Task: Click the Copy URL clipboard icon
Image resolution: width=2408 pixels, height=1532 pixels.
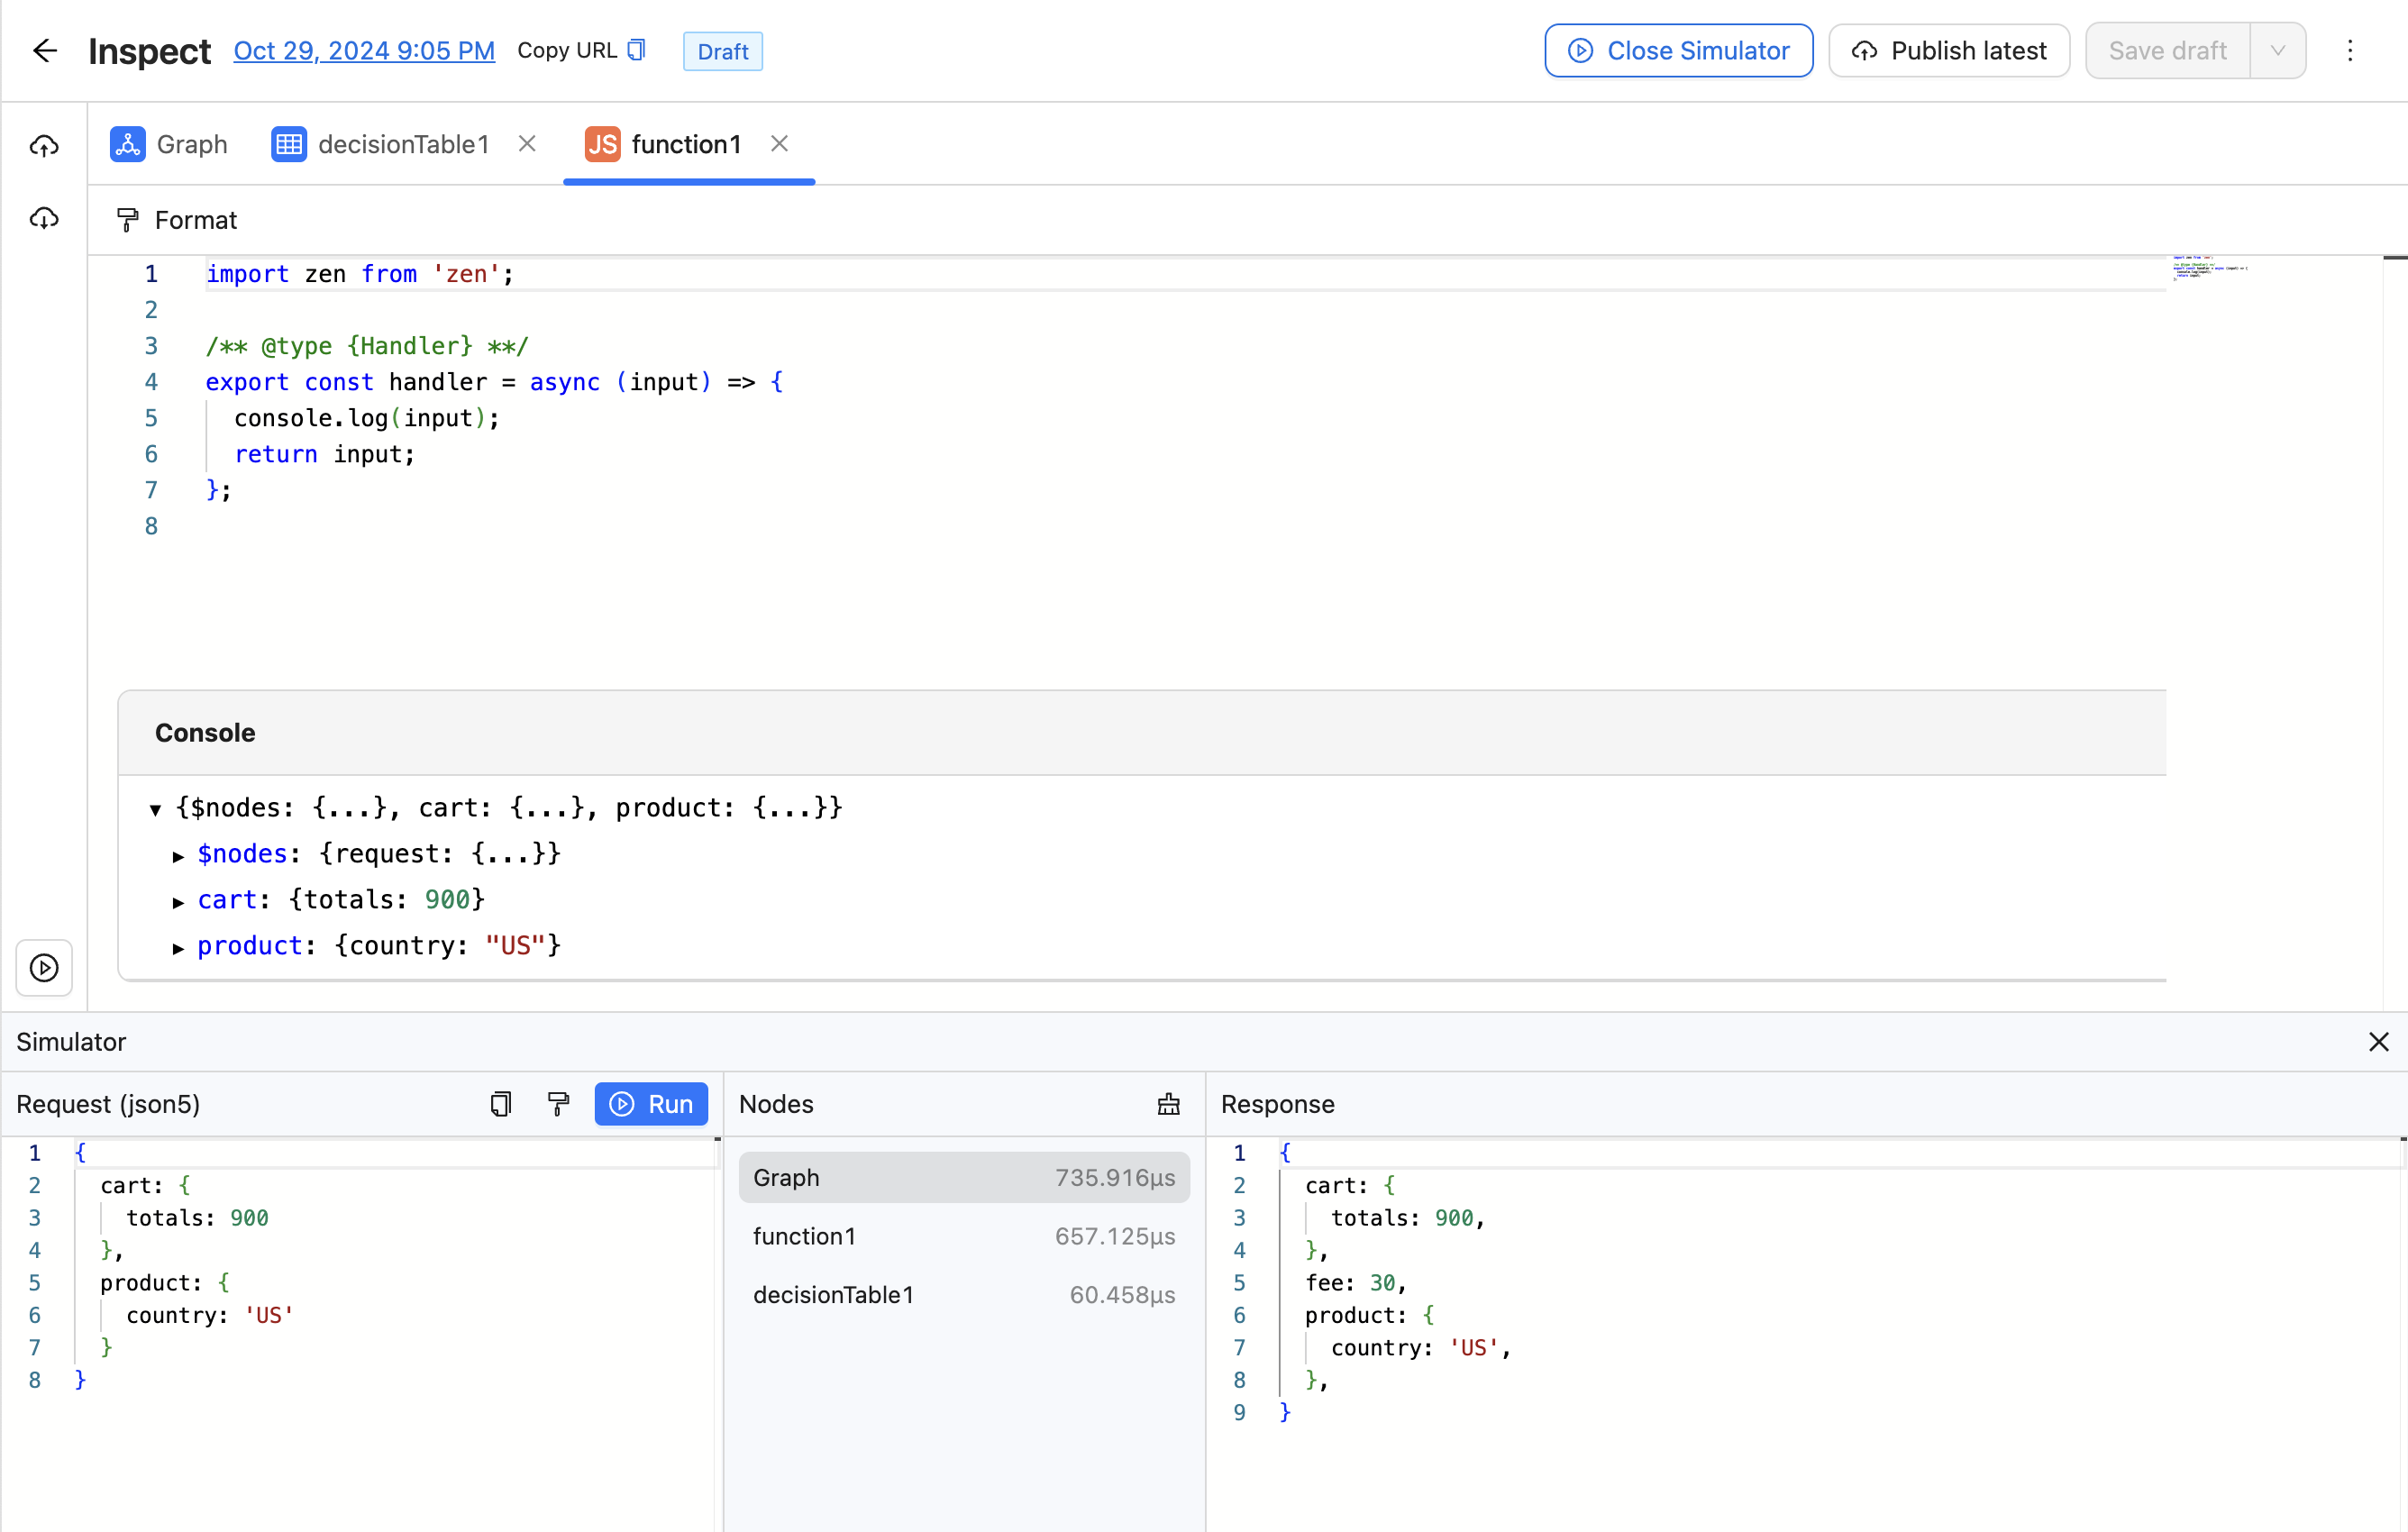Action: (636, 50)
